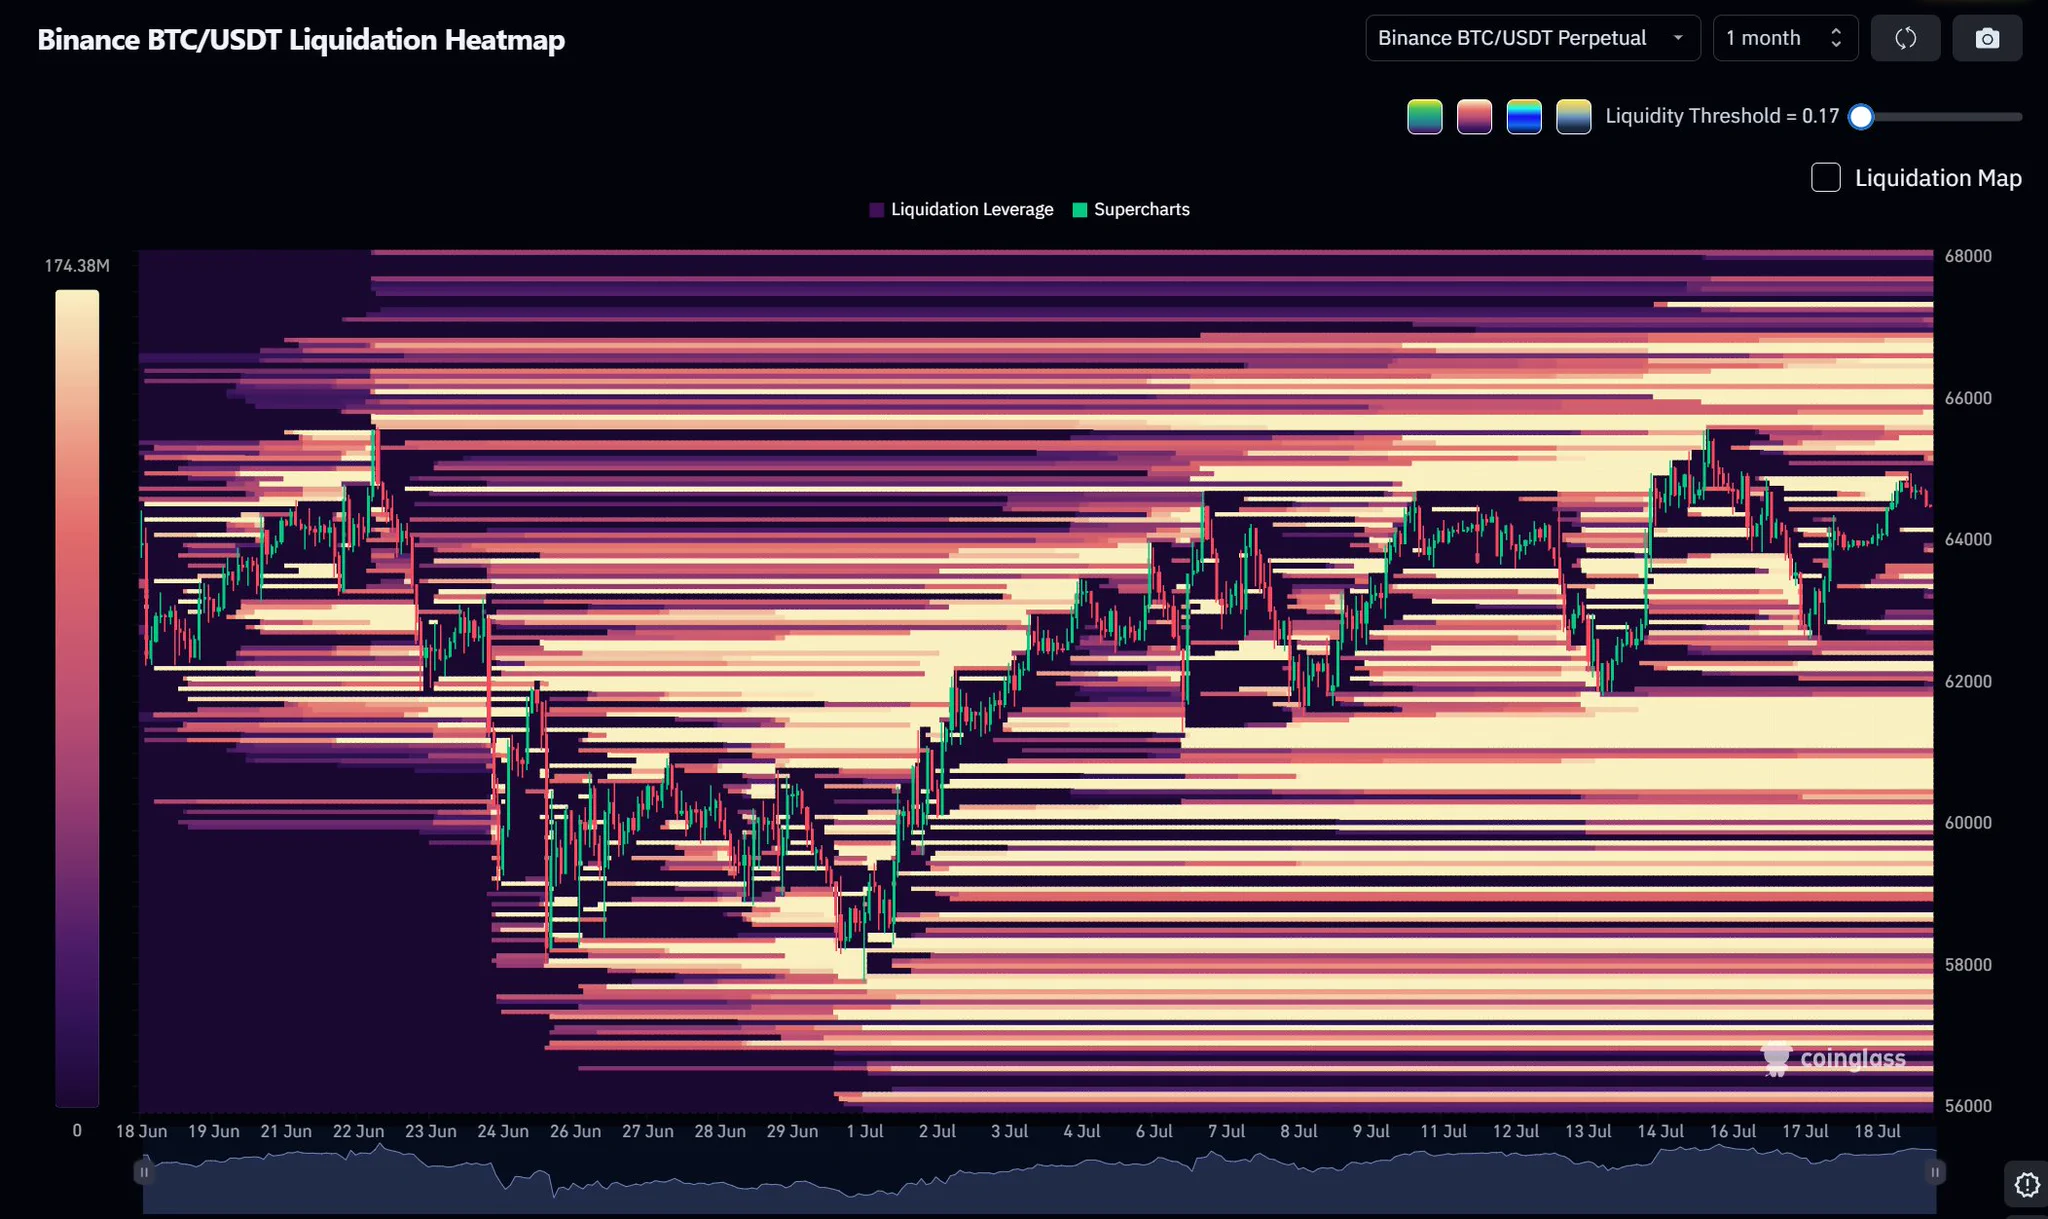Enable the Liquidation Map checkbox
Image resolution: width=2048 pixels, height=1219 pixels.
pos(1826,177)
